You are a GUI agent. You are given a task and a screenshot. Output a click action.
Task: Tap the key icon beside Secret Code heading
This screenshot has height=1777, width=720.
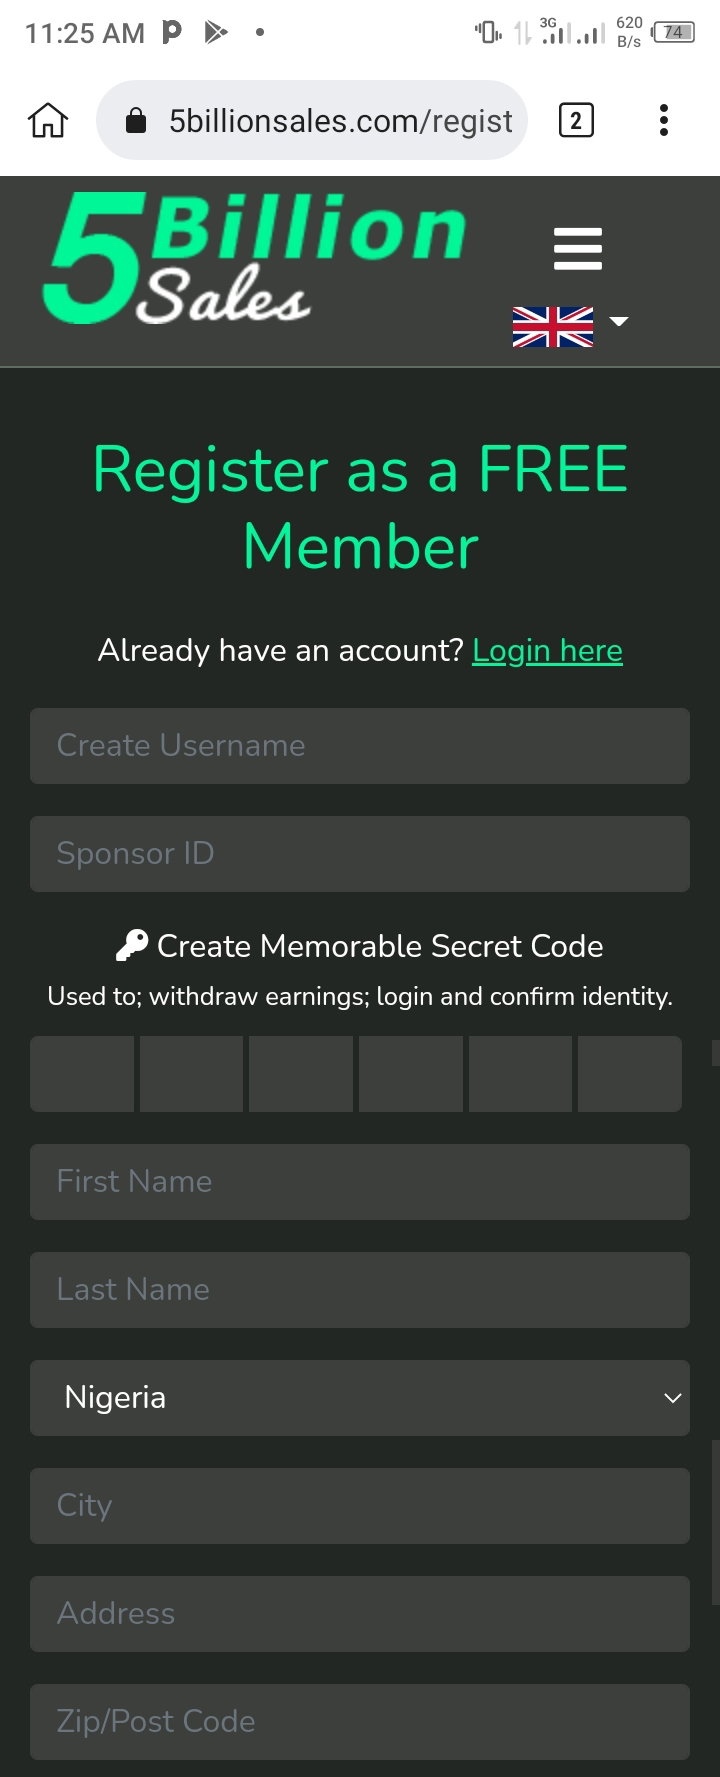132,946
